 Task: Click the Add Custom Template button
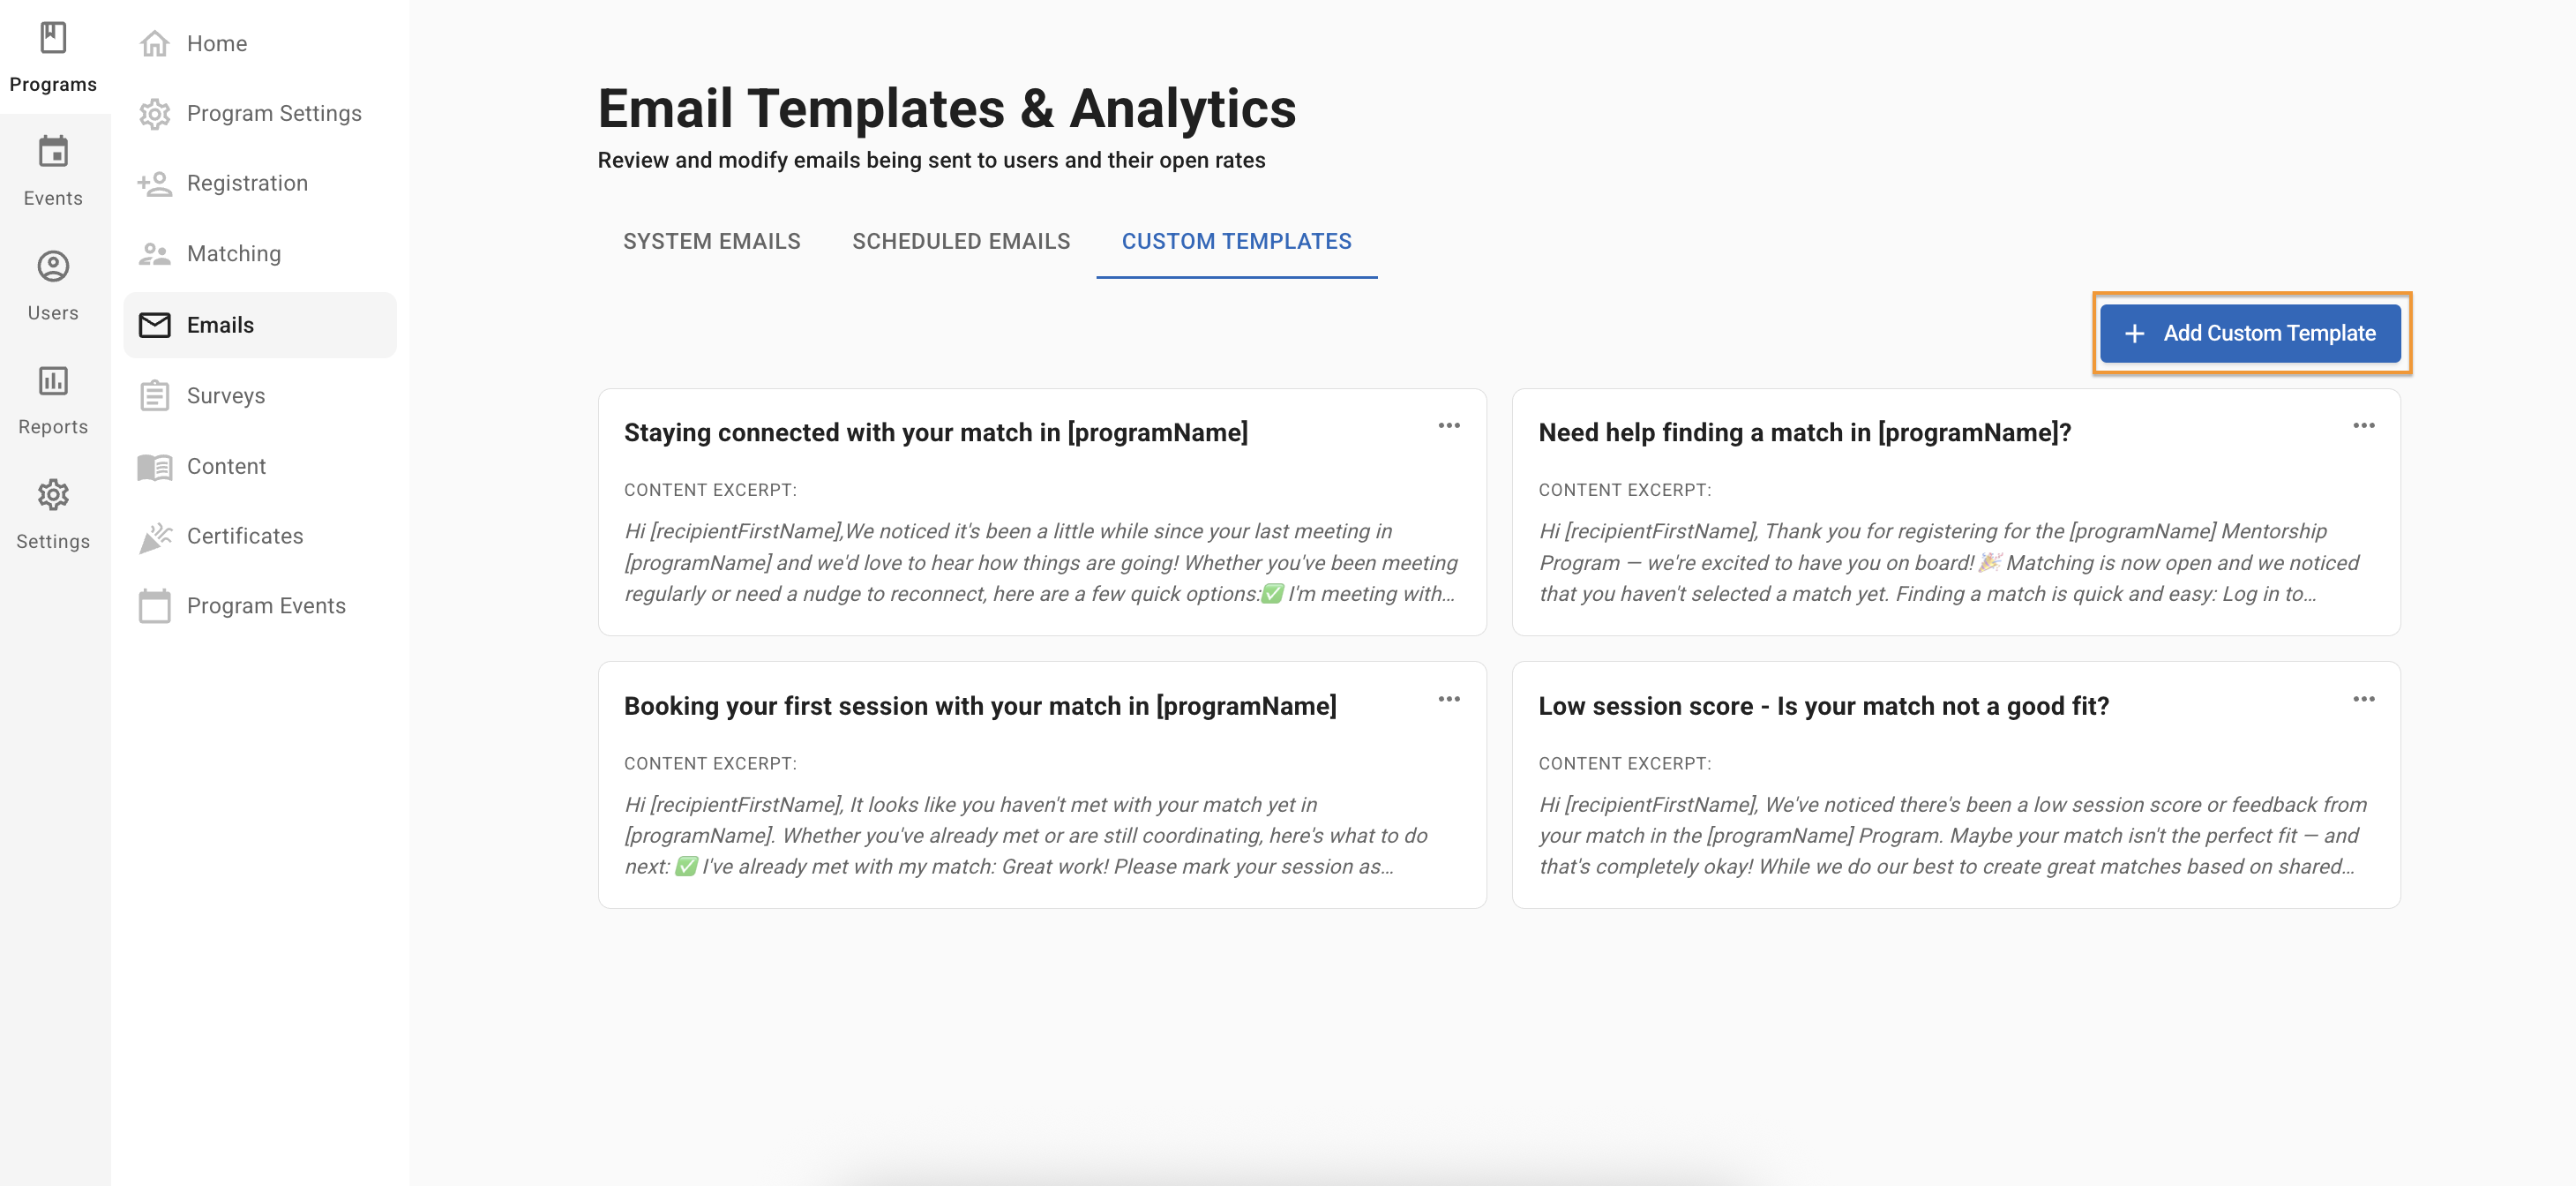coord(2250,333)
